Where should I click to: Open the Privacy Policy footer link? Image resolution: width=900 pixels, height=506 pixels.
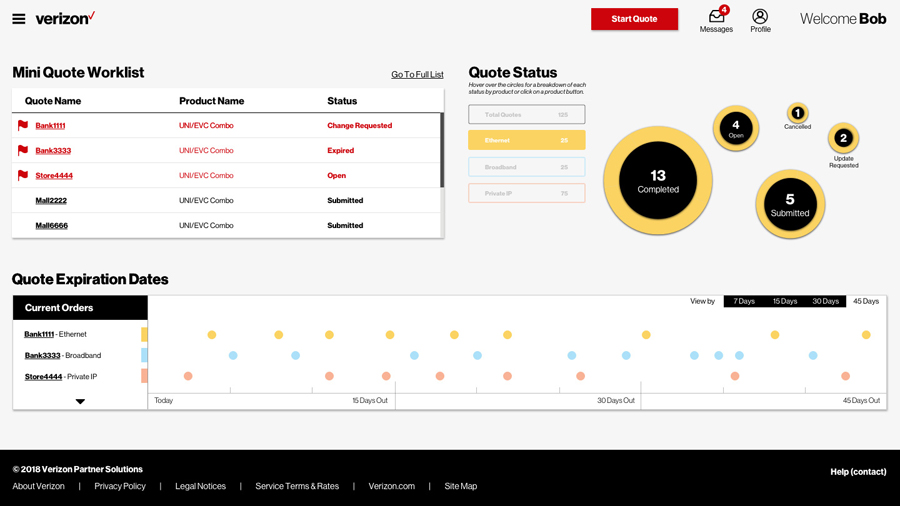[120, 486]
